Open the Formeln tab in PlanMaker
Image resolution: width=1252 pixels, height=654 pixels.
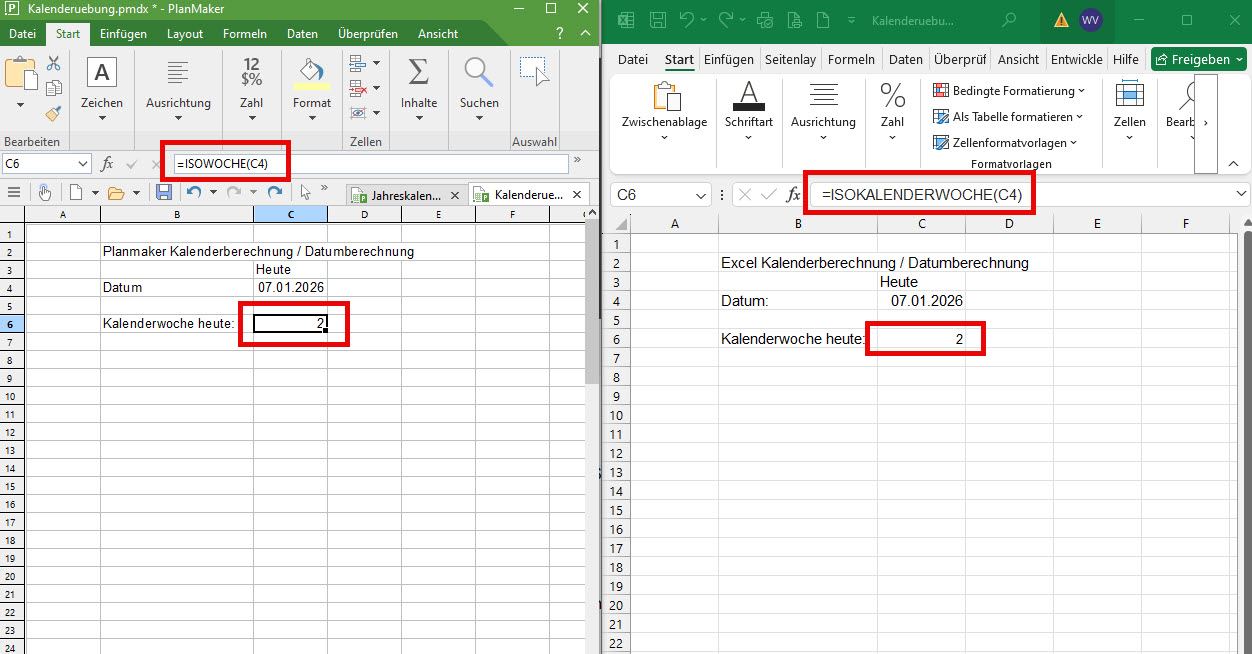tap(244, 34)
